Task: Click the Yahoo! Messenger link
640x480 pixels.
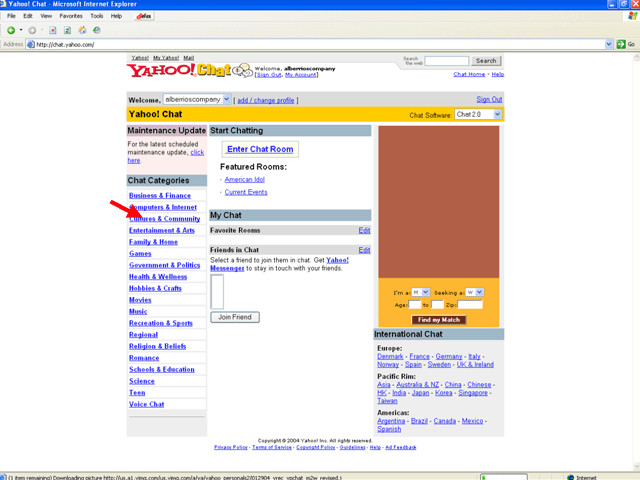Action: pyautogui.click(x=279, y=264)
